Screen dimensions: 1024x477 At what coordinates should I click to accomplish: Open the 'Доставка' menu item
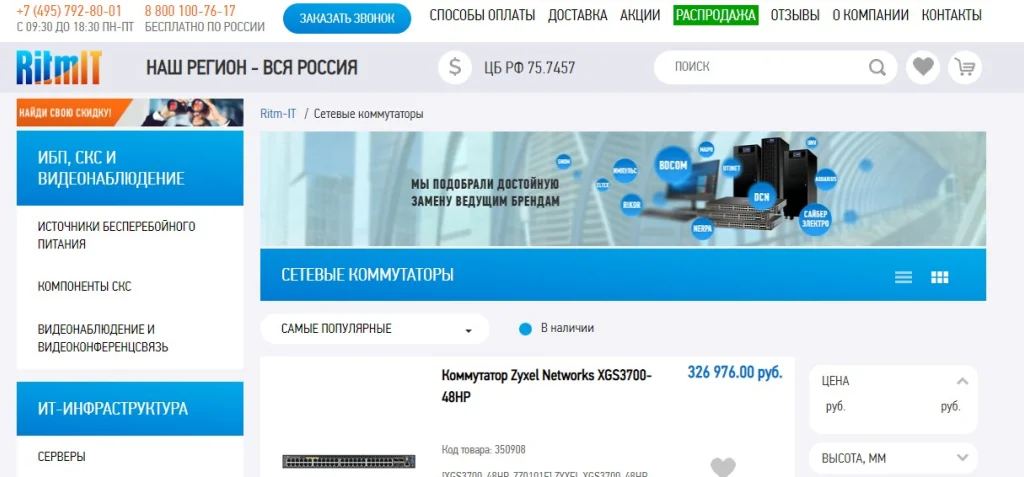(577, 15)
